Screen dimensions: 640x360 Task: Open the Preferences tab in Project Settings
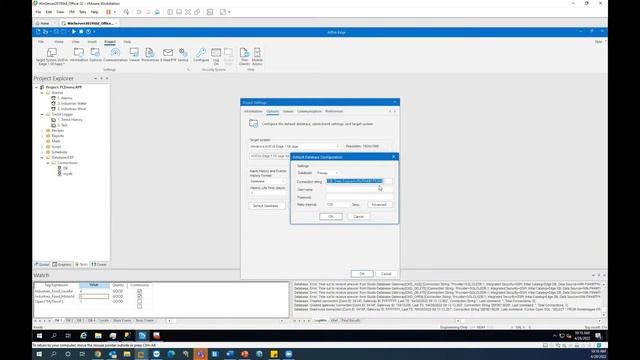tap(334, 111)
